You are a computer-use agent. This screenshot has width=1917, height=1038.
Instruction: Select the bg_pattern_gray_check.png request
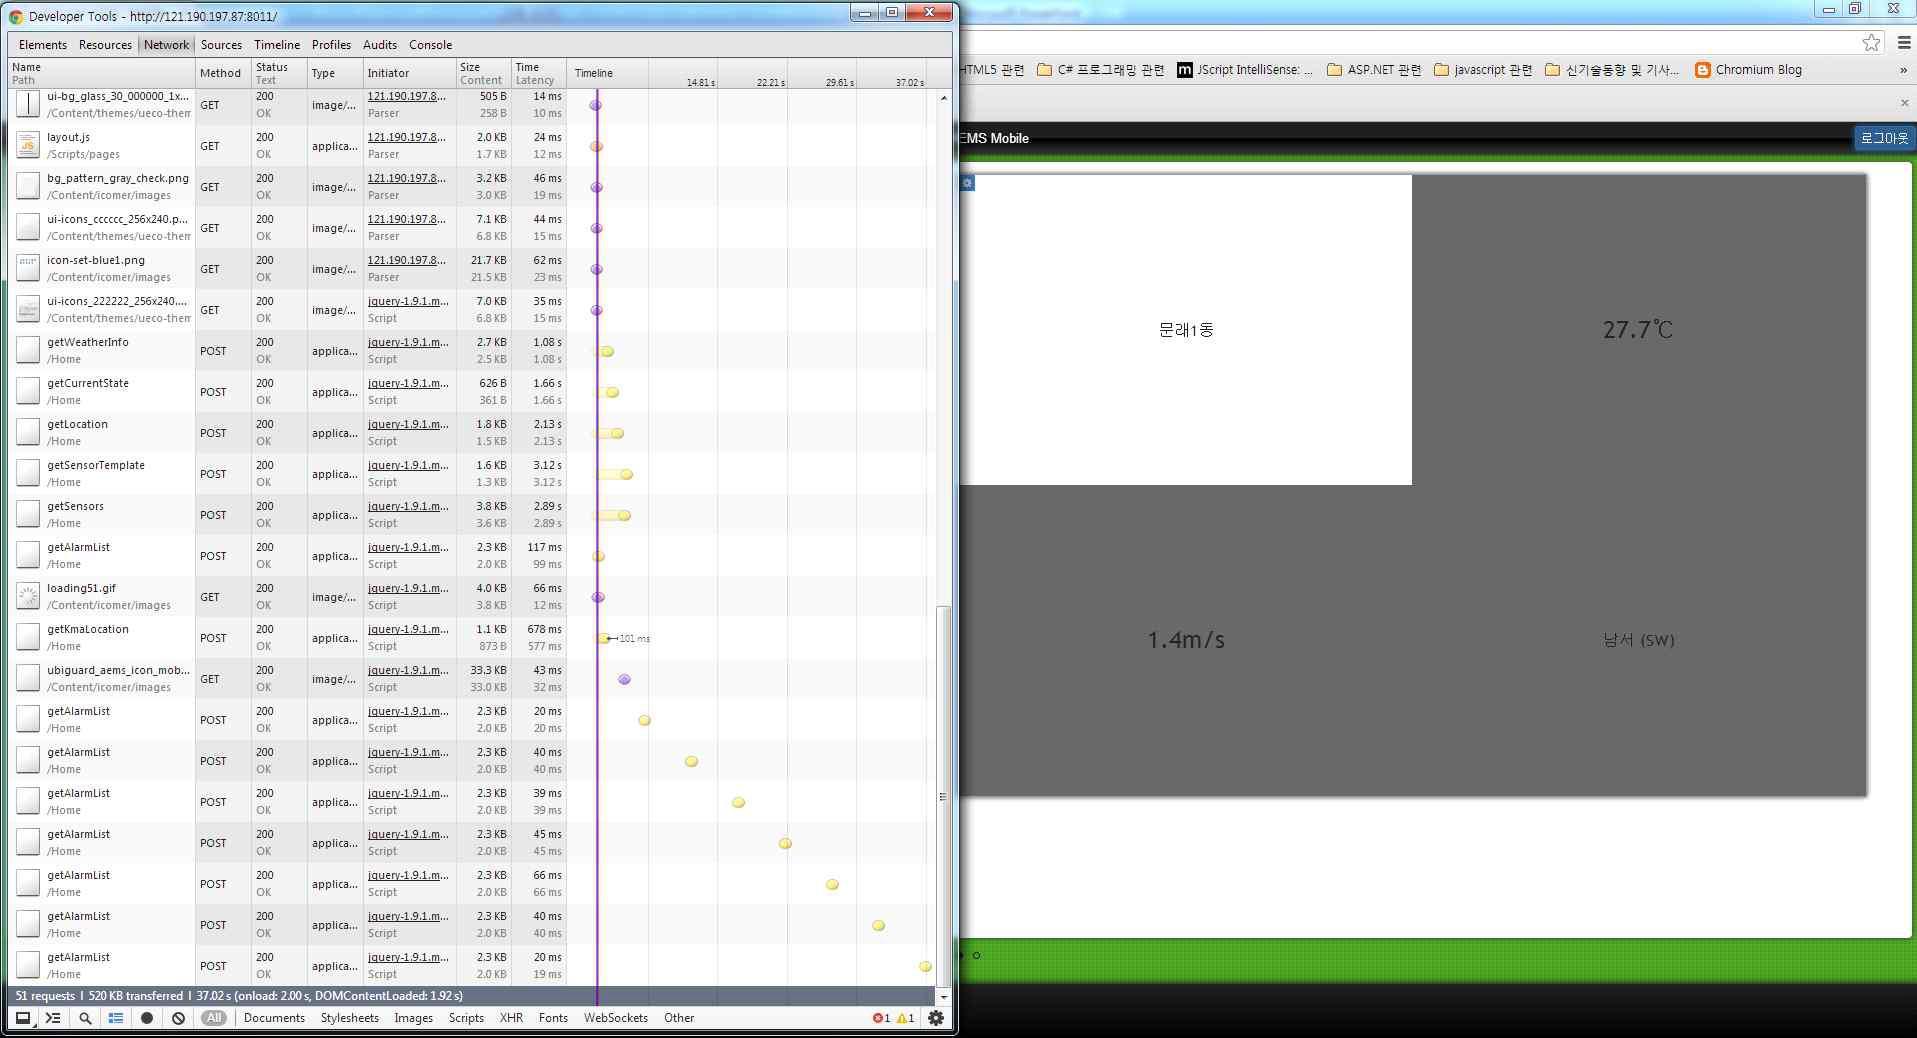[472, 187]
